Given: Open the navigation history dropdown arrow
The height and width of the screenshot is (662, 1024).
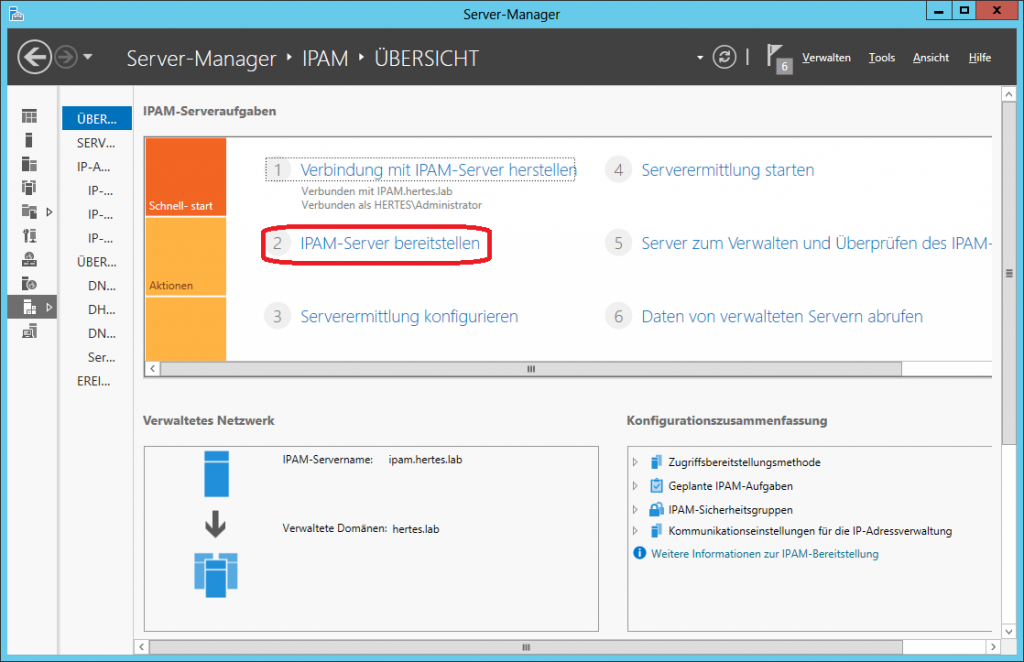Looking at the screenshot, I should pyautogui.click(x=88, y=57).
